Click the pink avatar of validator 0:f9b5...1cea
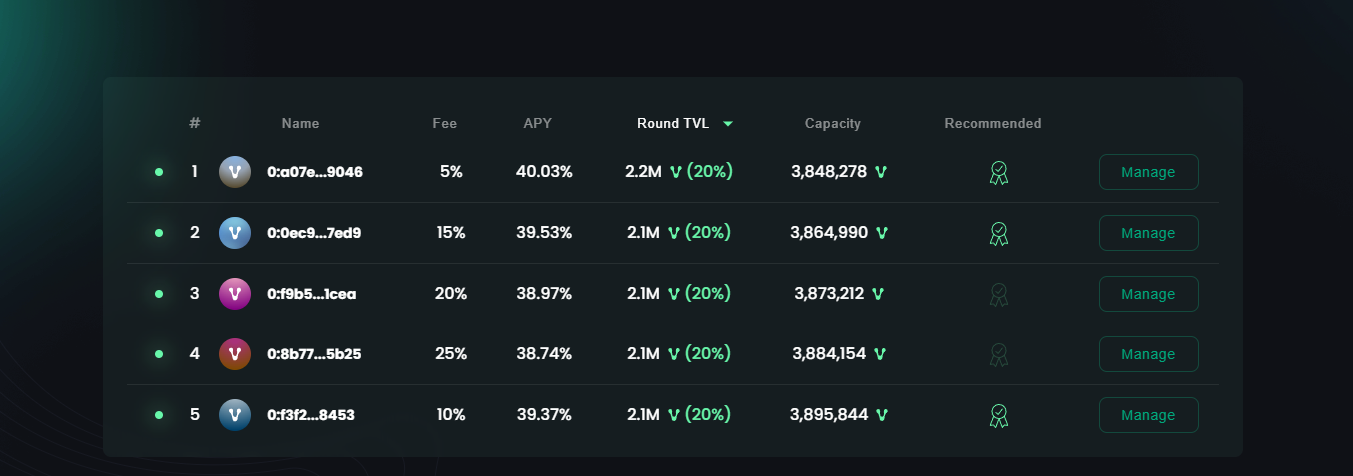 [235, 294]
